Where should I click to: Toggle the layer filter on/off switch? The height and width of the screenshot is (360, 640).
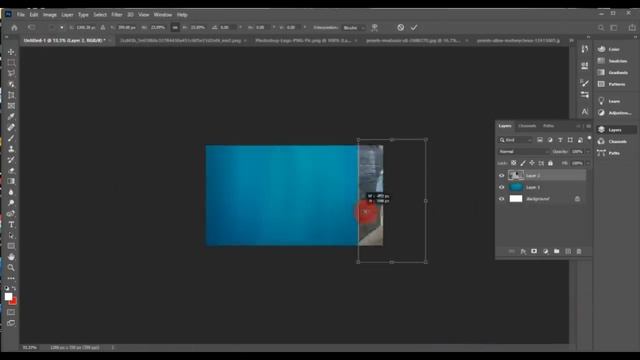coord(589,138)
